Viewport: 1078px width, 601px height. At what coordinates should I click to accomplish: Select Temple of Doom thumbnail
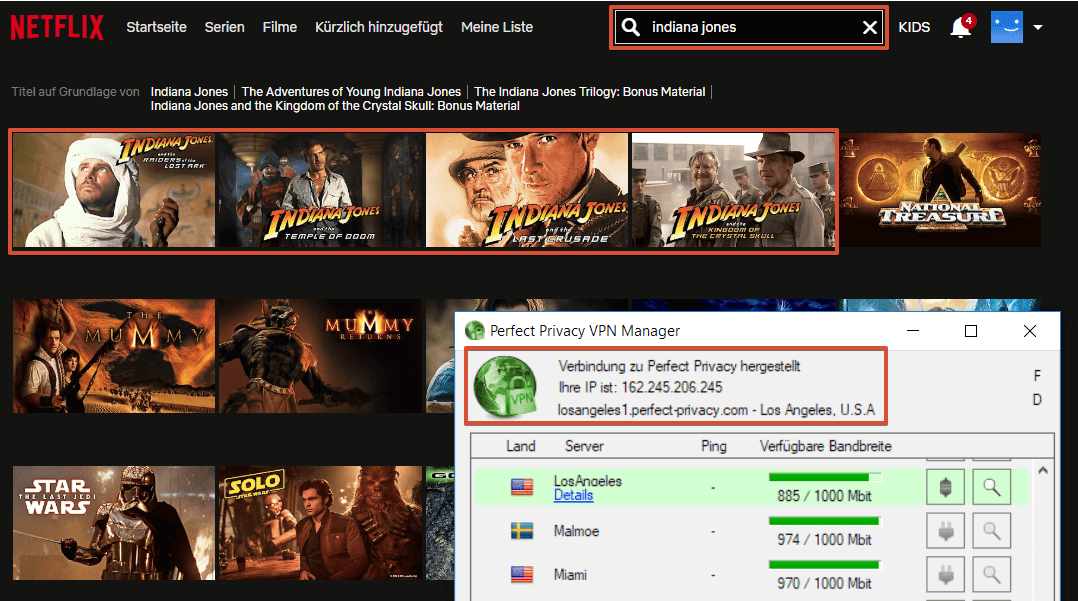pyautogui.click(x=320, y=190)
